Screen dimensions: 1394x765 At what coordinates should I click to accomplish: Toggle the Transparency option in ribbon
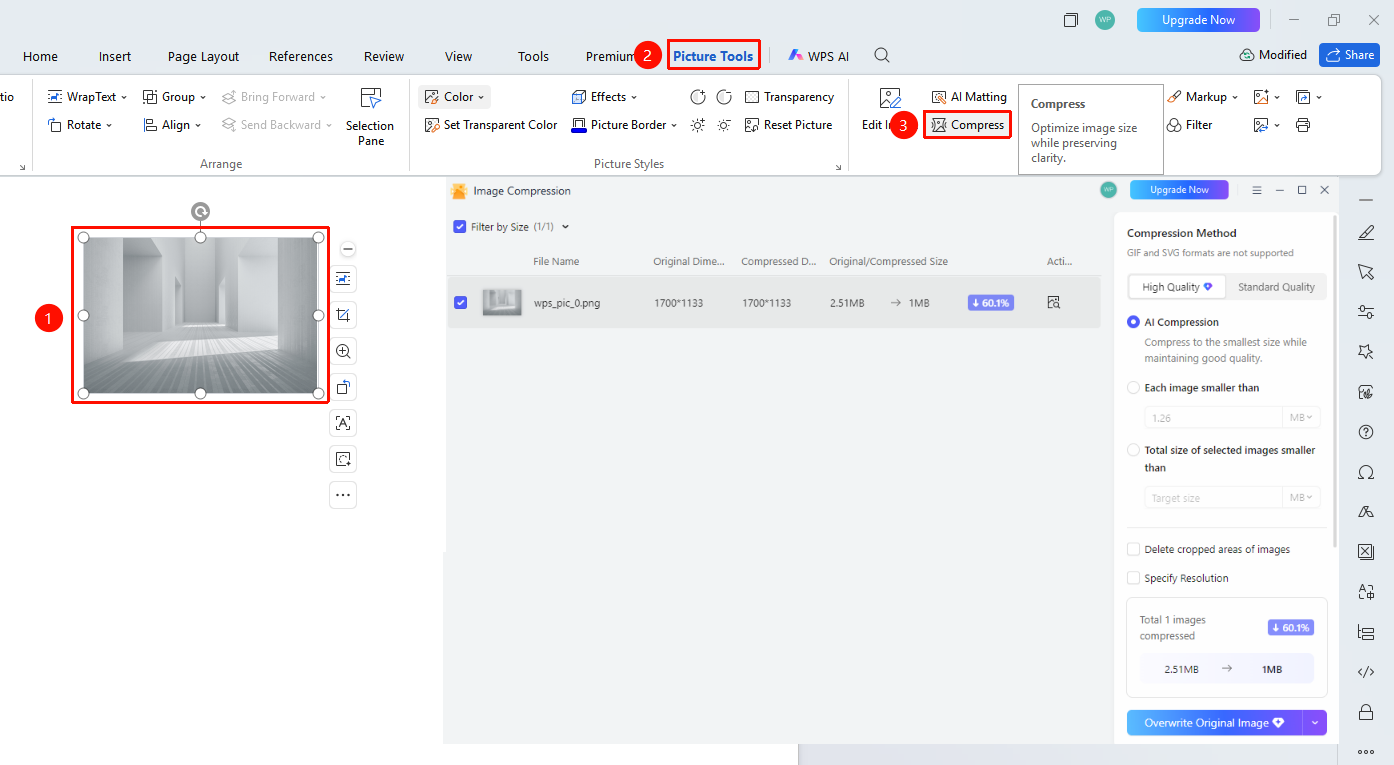789,97
